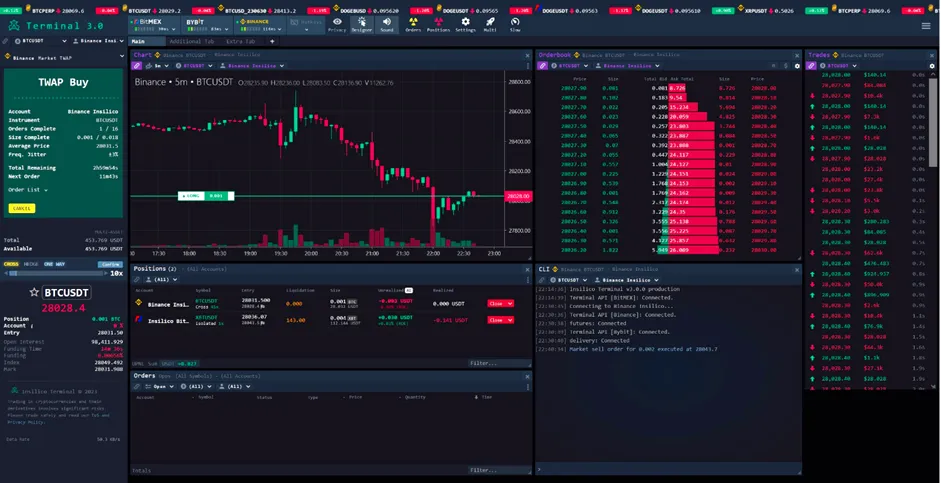Open the BitMEX exchange dropdown
The image size is (941, 483).
155,25
